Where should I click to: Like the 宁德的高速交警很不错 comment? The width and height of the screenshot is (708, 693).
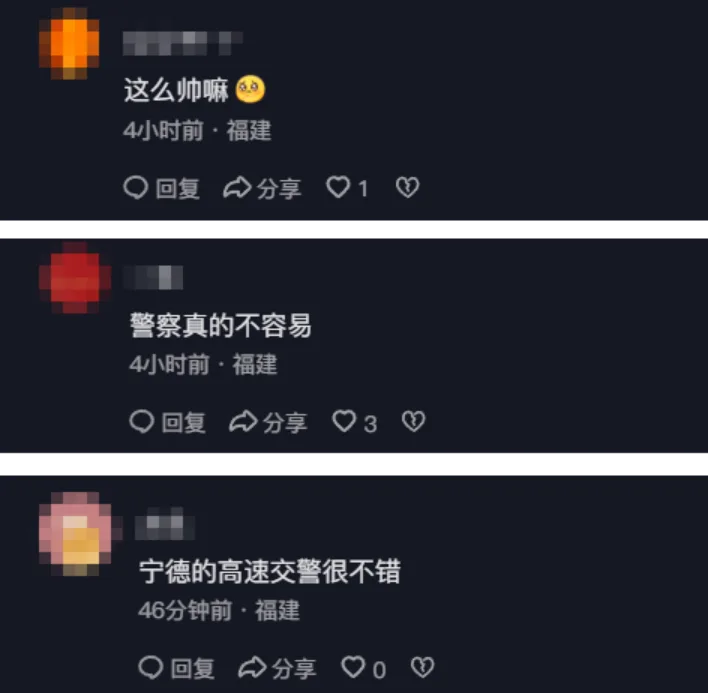point(353,667)
